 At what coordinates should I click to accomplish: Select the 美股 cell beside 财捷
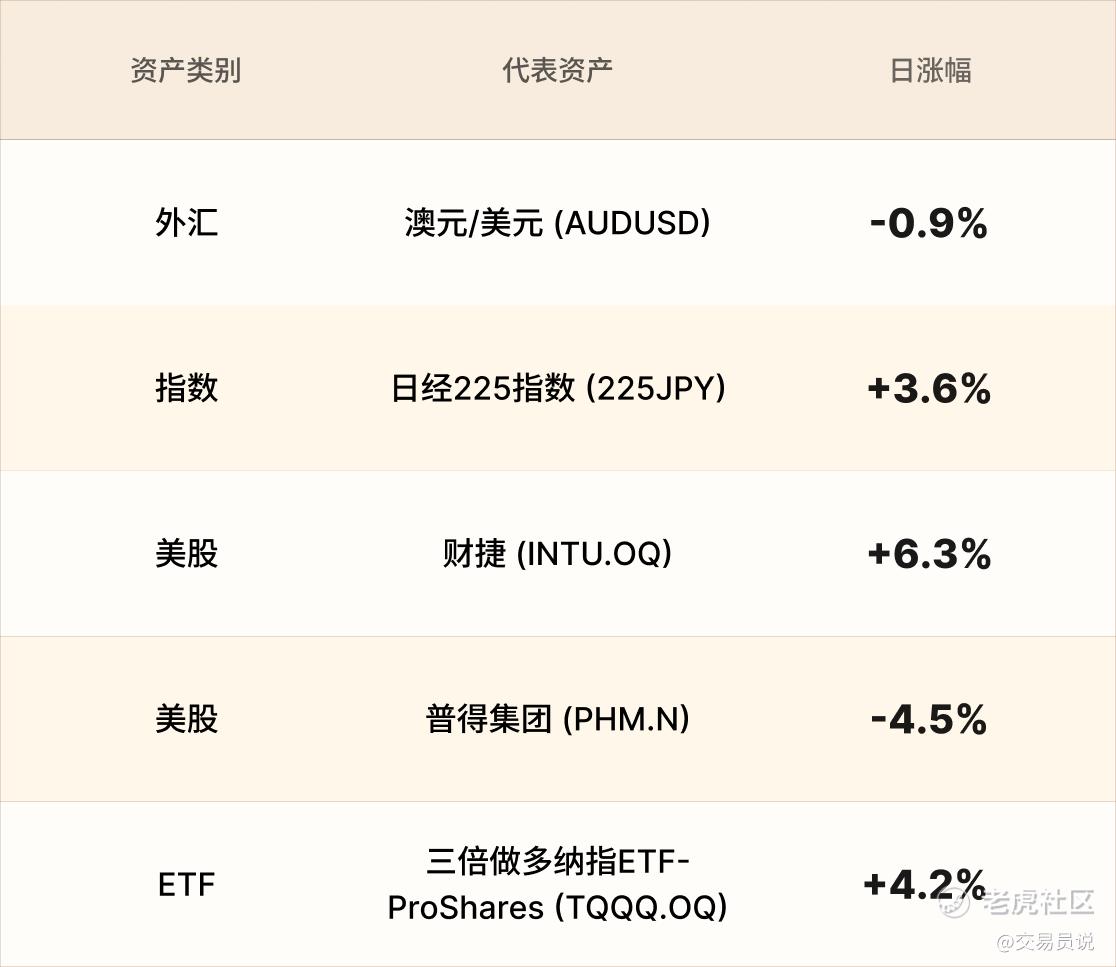click(x=186, y=554)
